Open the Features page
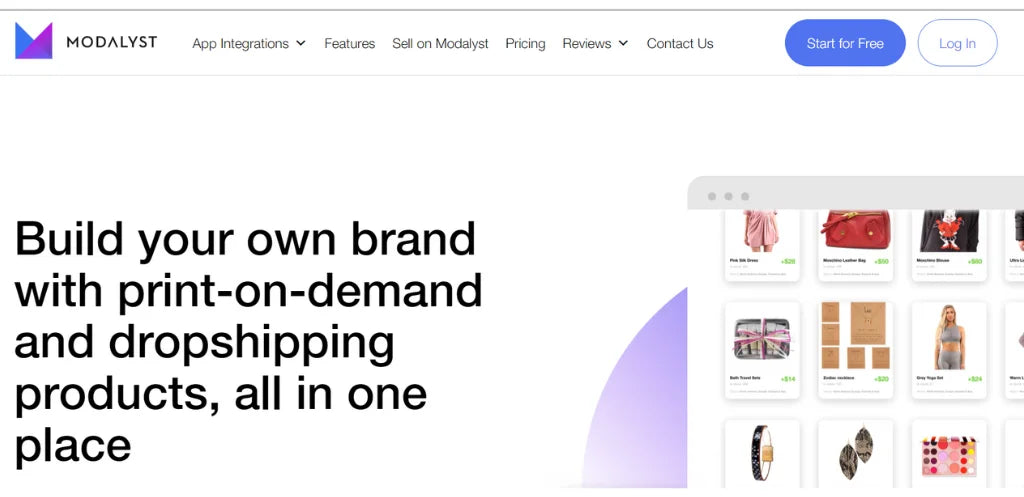 (x=350, y=44)
